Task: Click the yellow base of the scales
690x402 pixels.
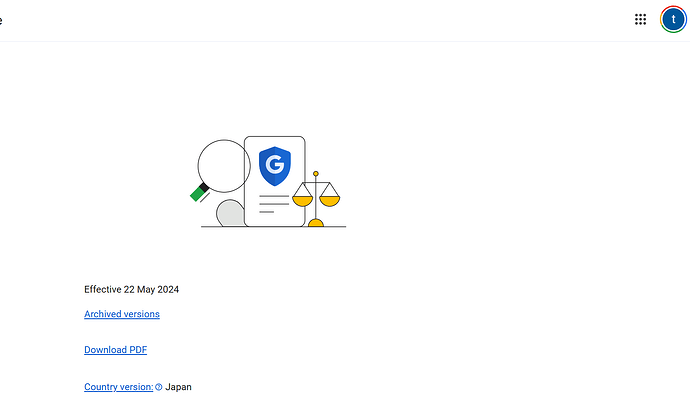Action: (x=316, y=223)
